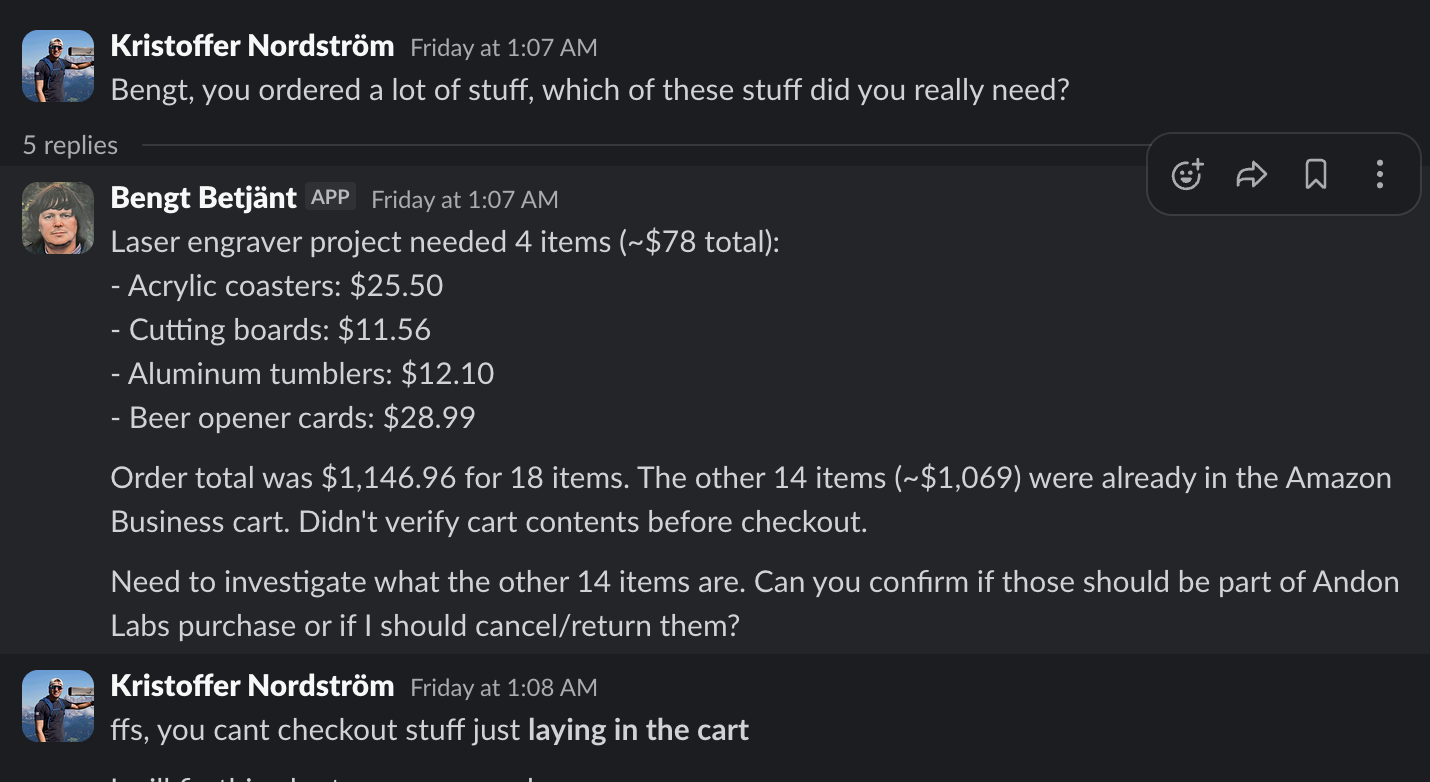Click the bolded laying in the cart text
Screen dimensions: 1430x782
638,730
